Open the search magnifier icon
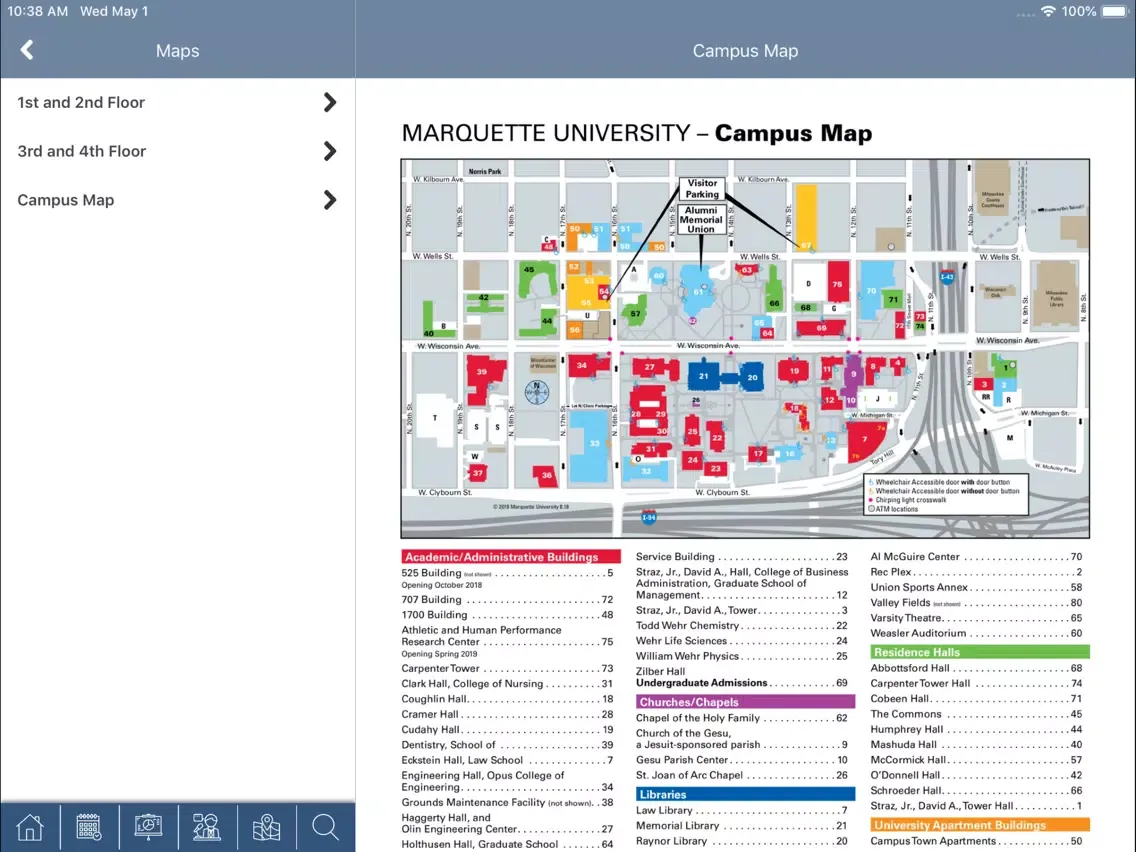The image size is (1136, 852). coord(325,827)
